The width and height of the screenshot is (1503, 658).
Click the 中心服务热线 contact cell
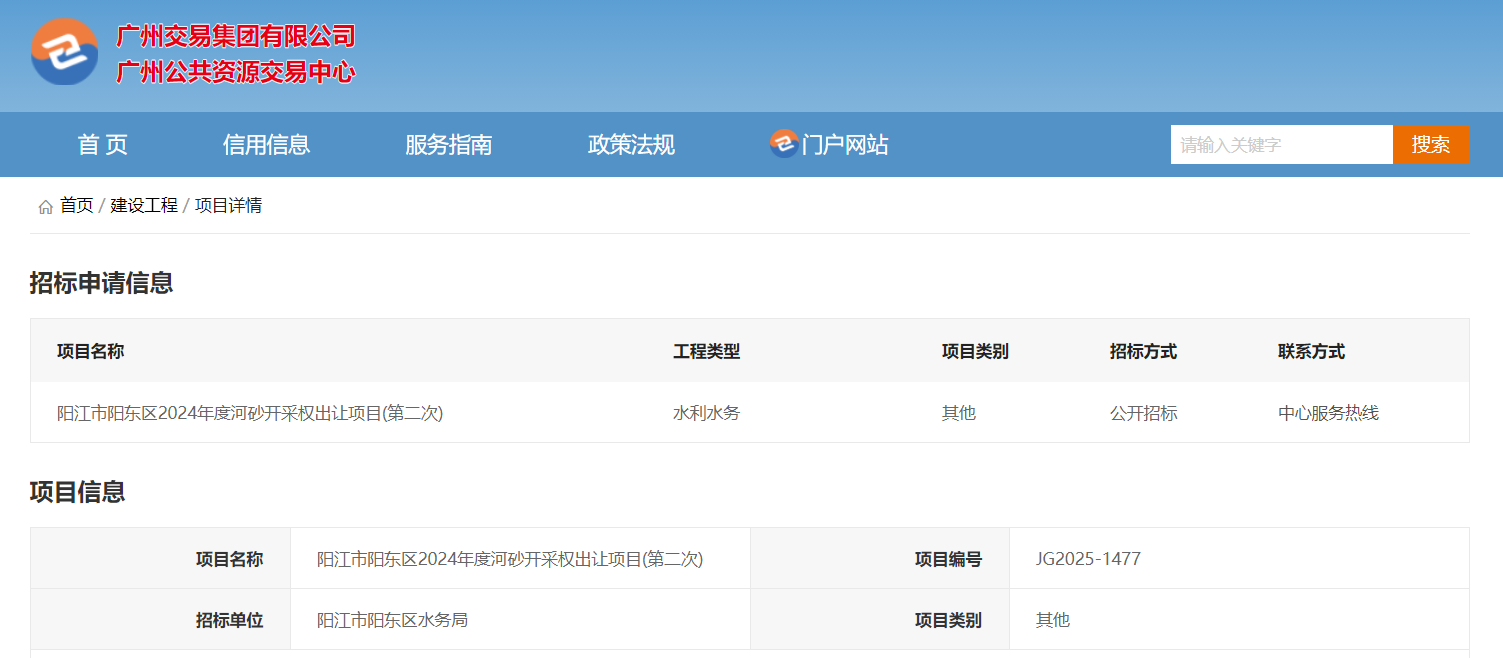[1328, 413]
